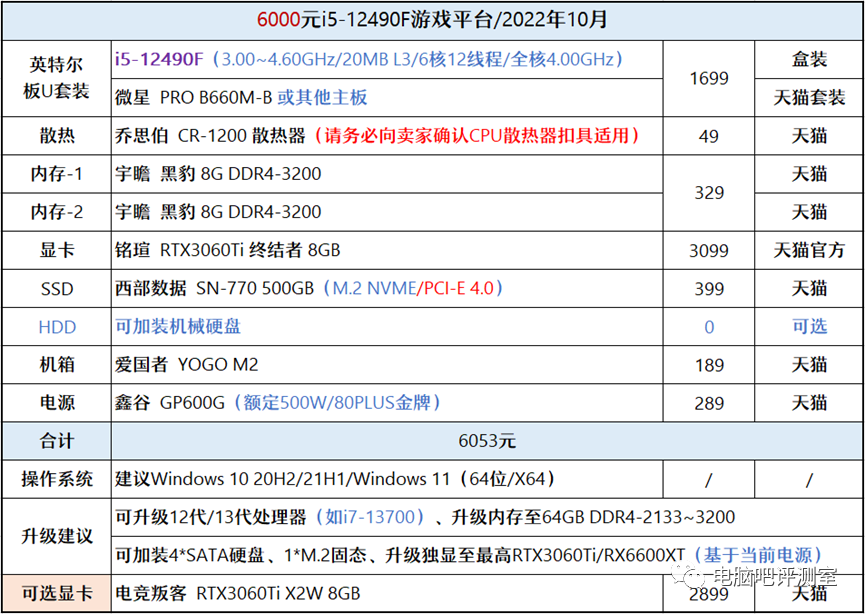Select the memory price value 329

click(x=709, y=193)
